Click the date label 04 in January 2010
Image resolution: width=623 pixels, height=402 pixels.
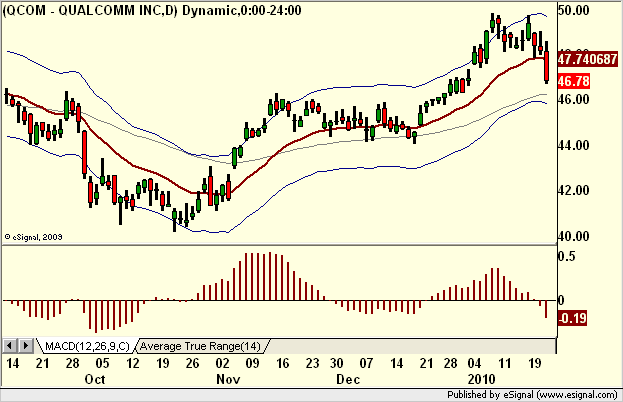click(x=474, y=363)
